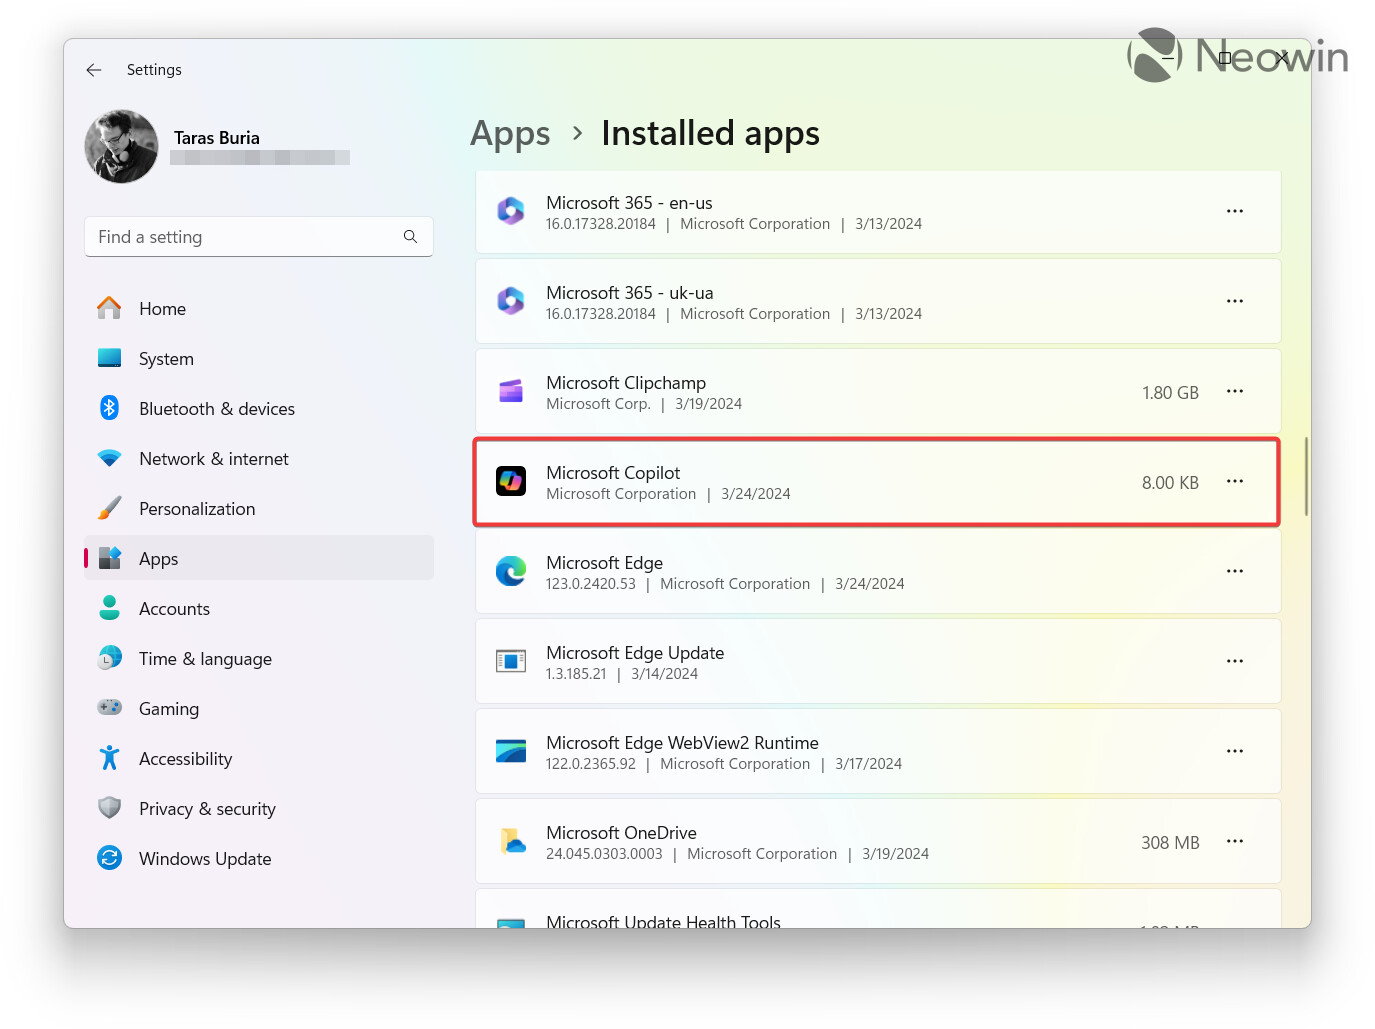Open more options for Microsoft OneDrive
The height and width of the screenshot is (1029, 1375).
(x=1235, y=841)
